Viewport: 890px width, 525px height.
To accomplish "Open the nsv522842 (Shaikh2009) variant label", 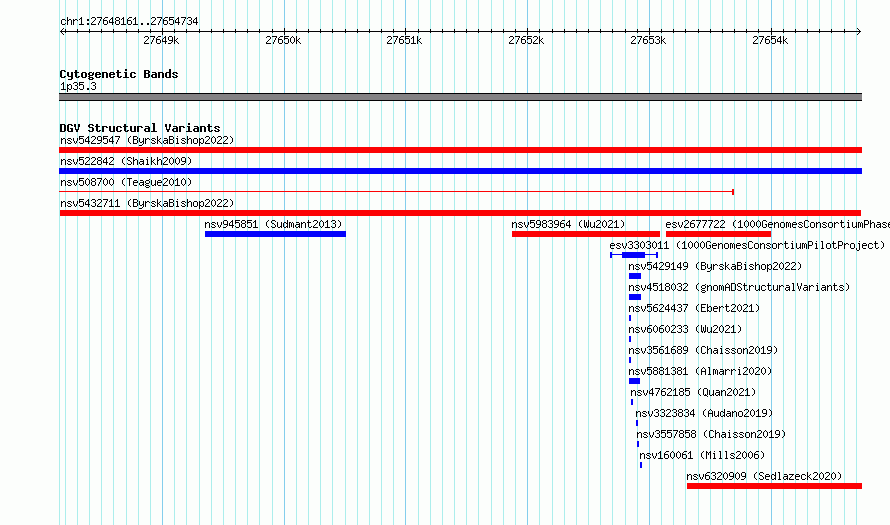I will pos(126,161).
